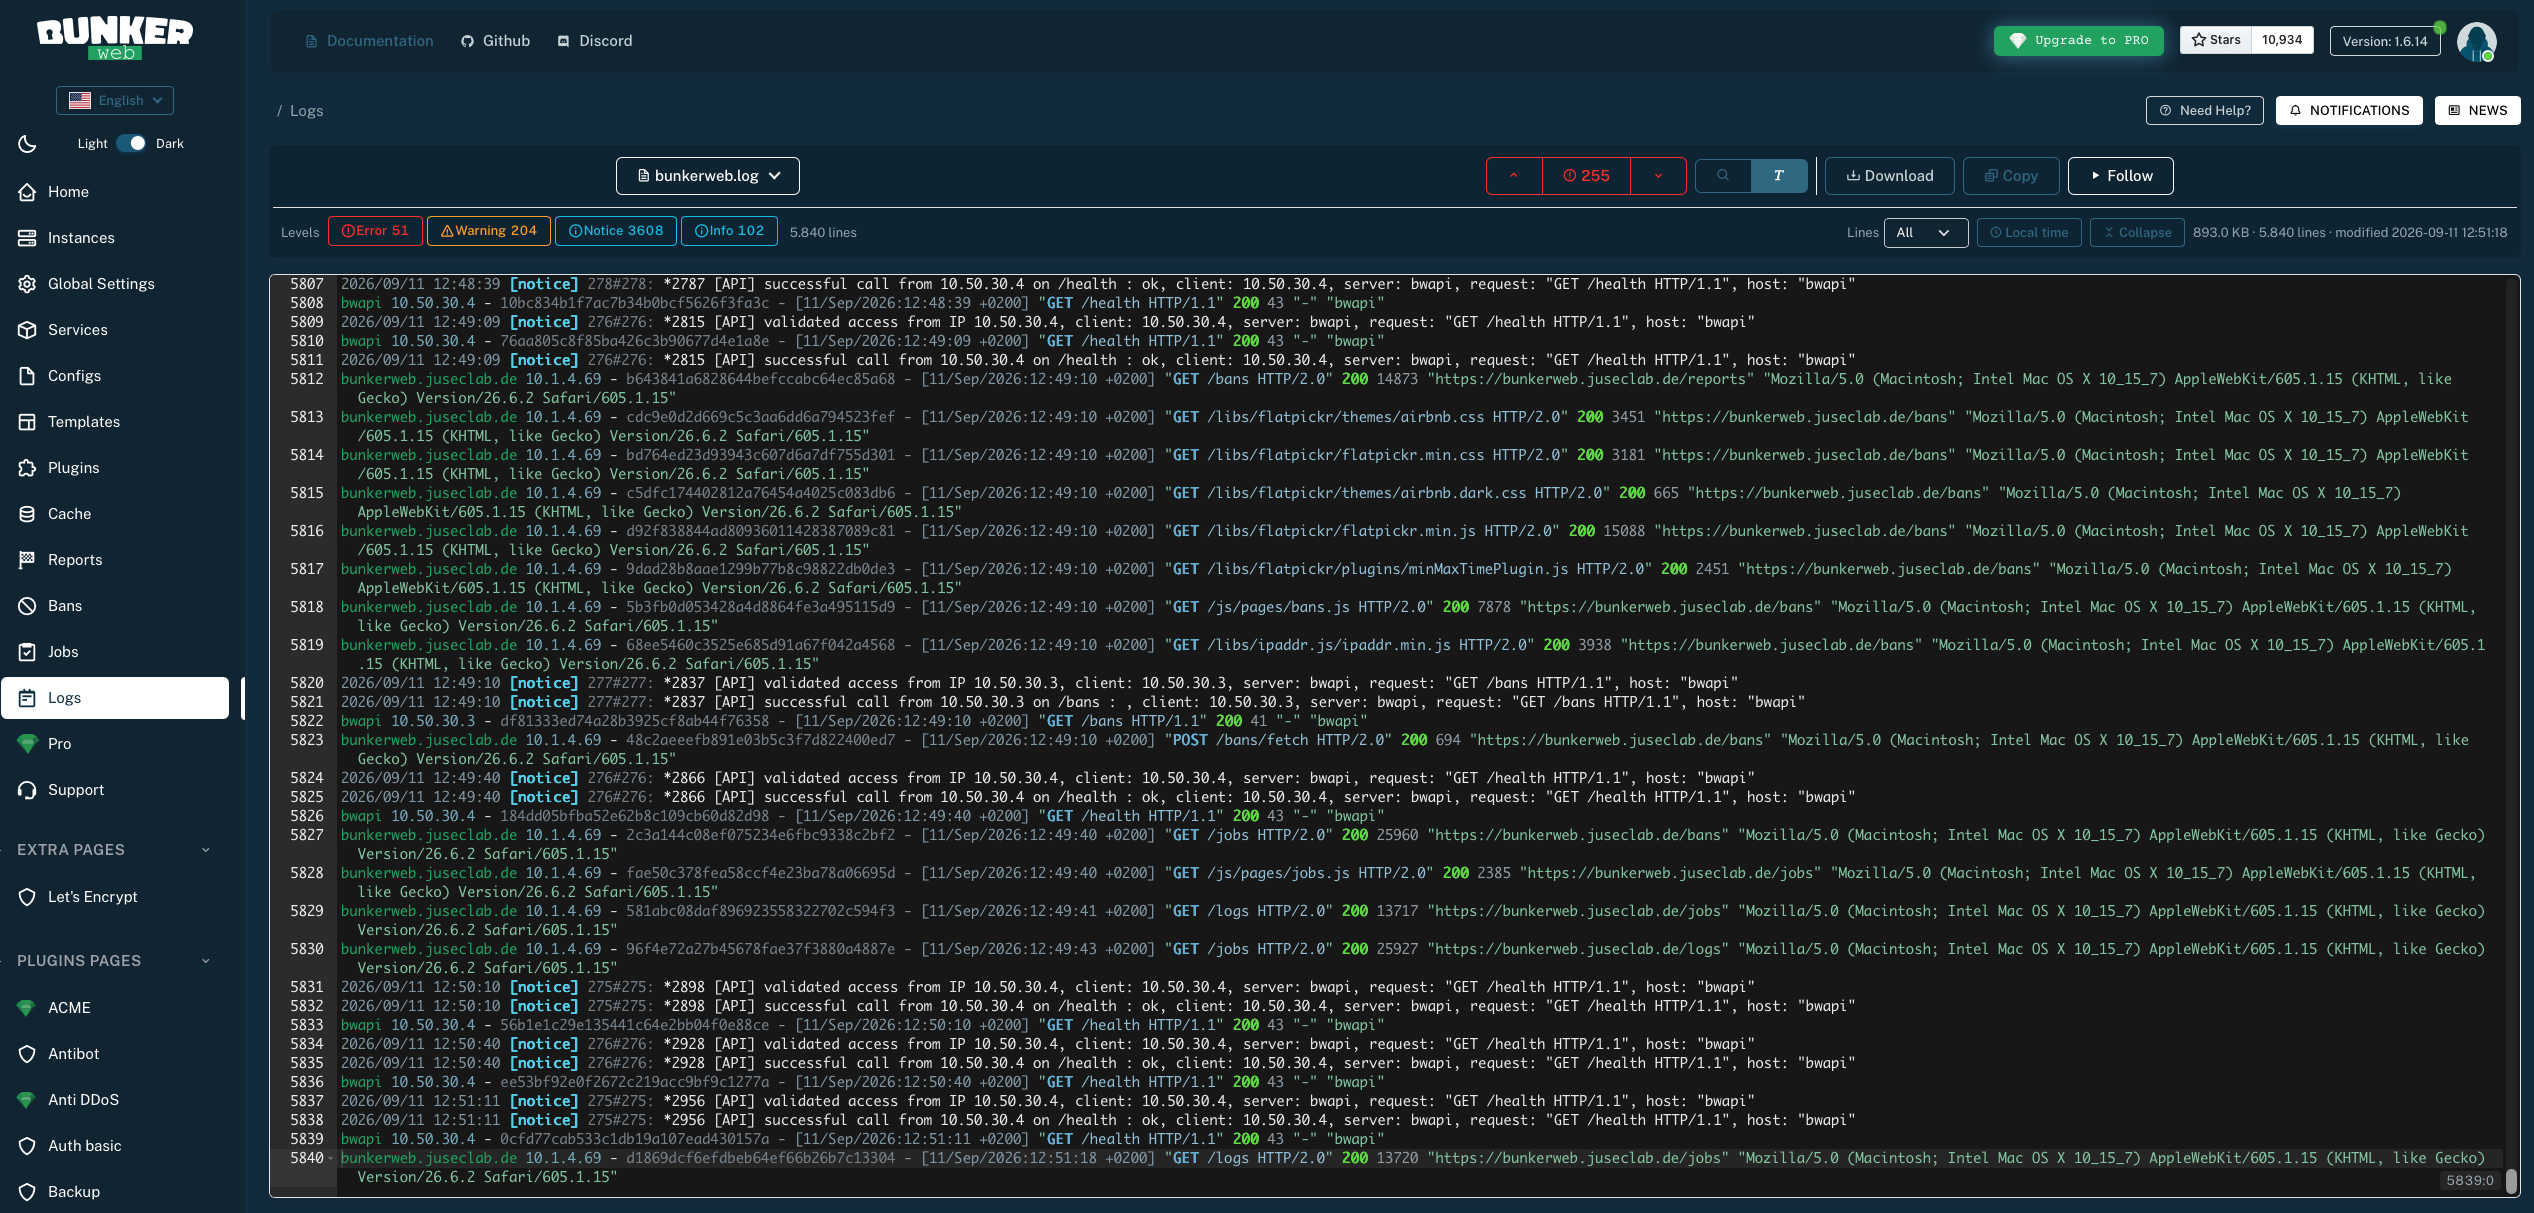Click the Backup shield icon
Screen dimensions: 2534x1213
tap(27, 1192)
